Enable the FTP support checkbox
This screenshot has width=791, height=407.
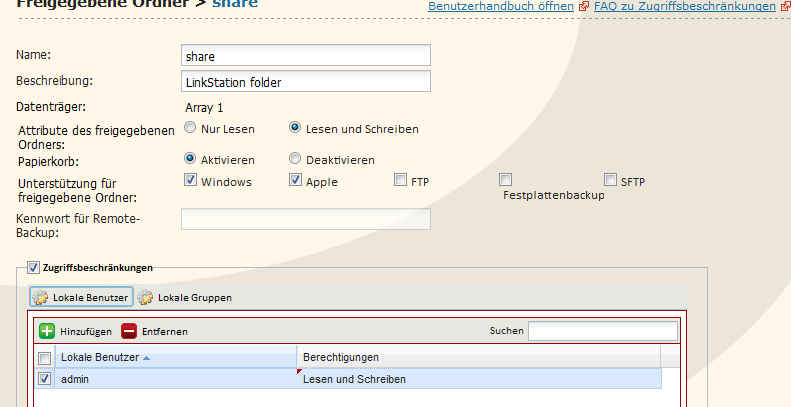pyautogui.click(x=400, y=181)
